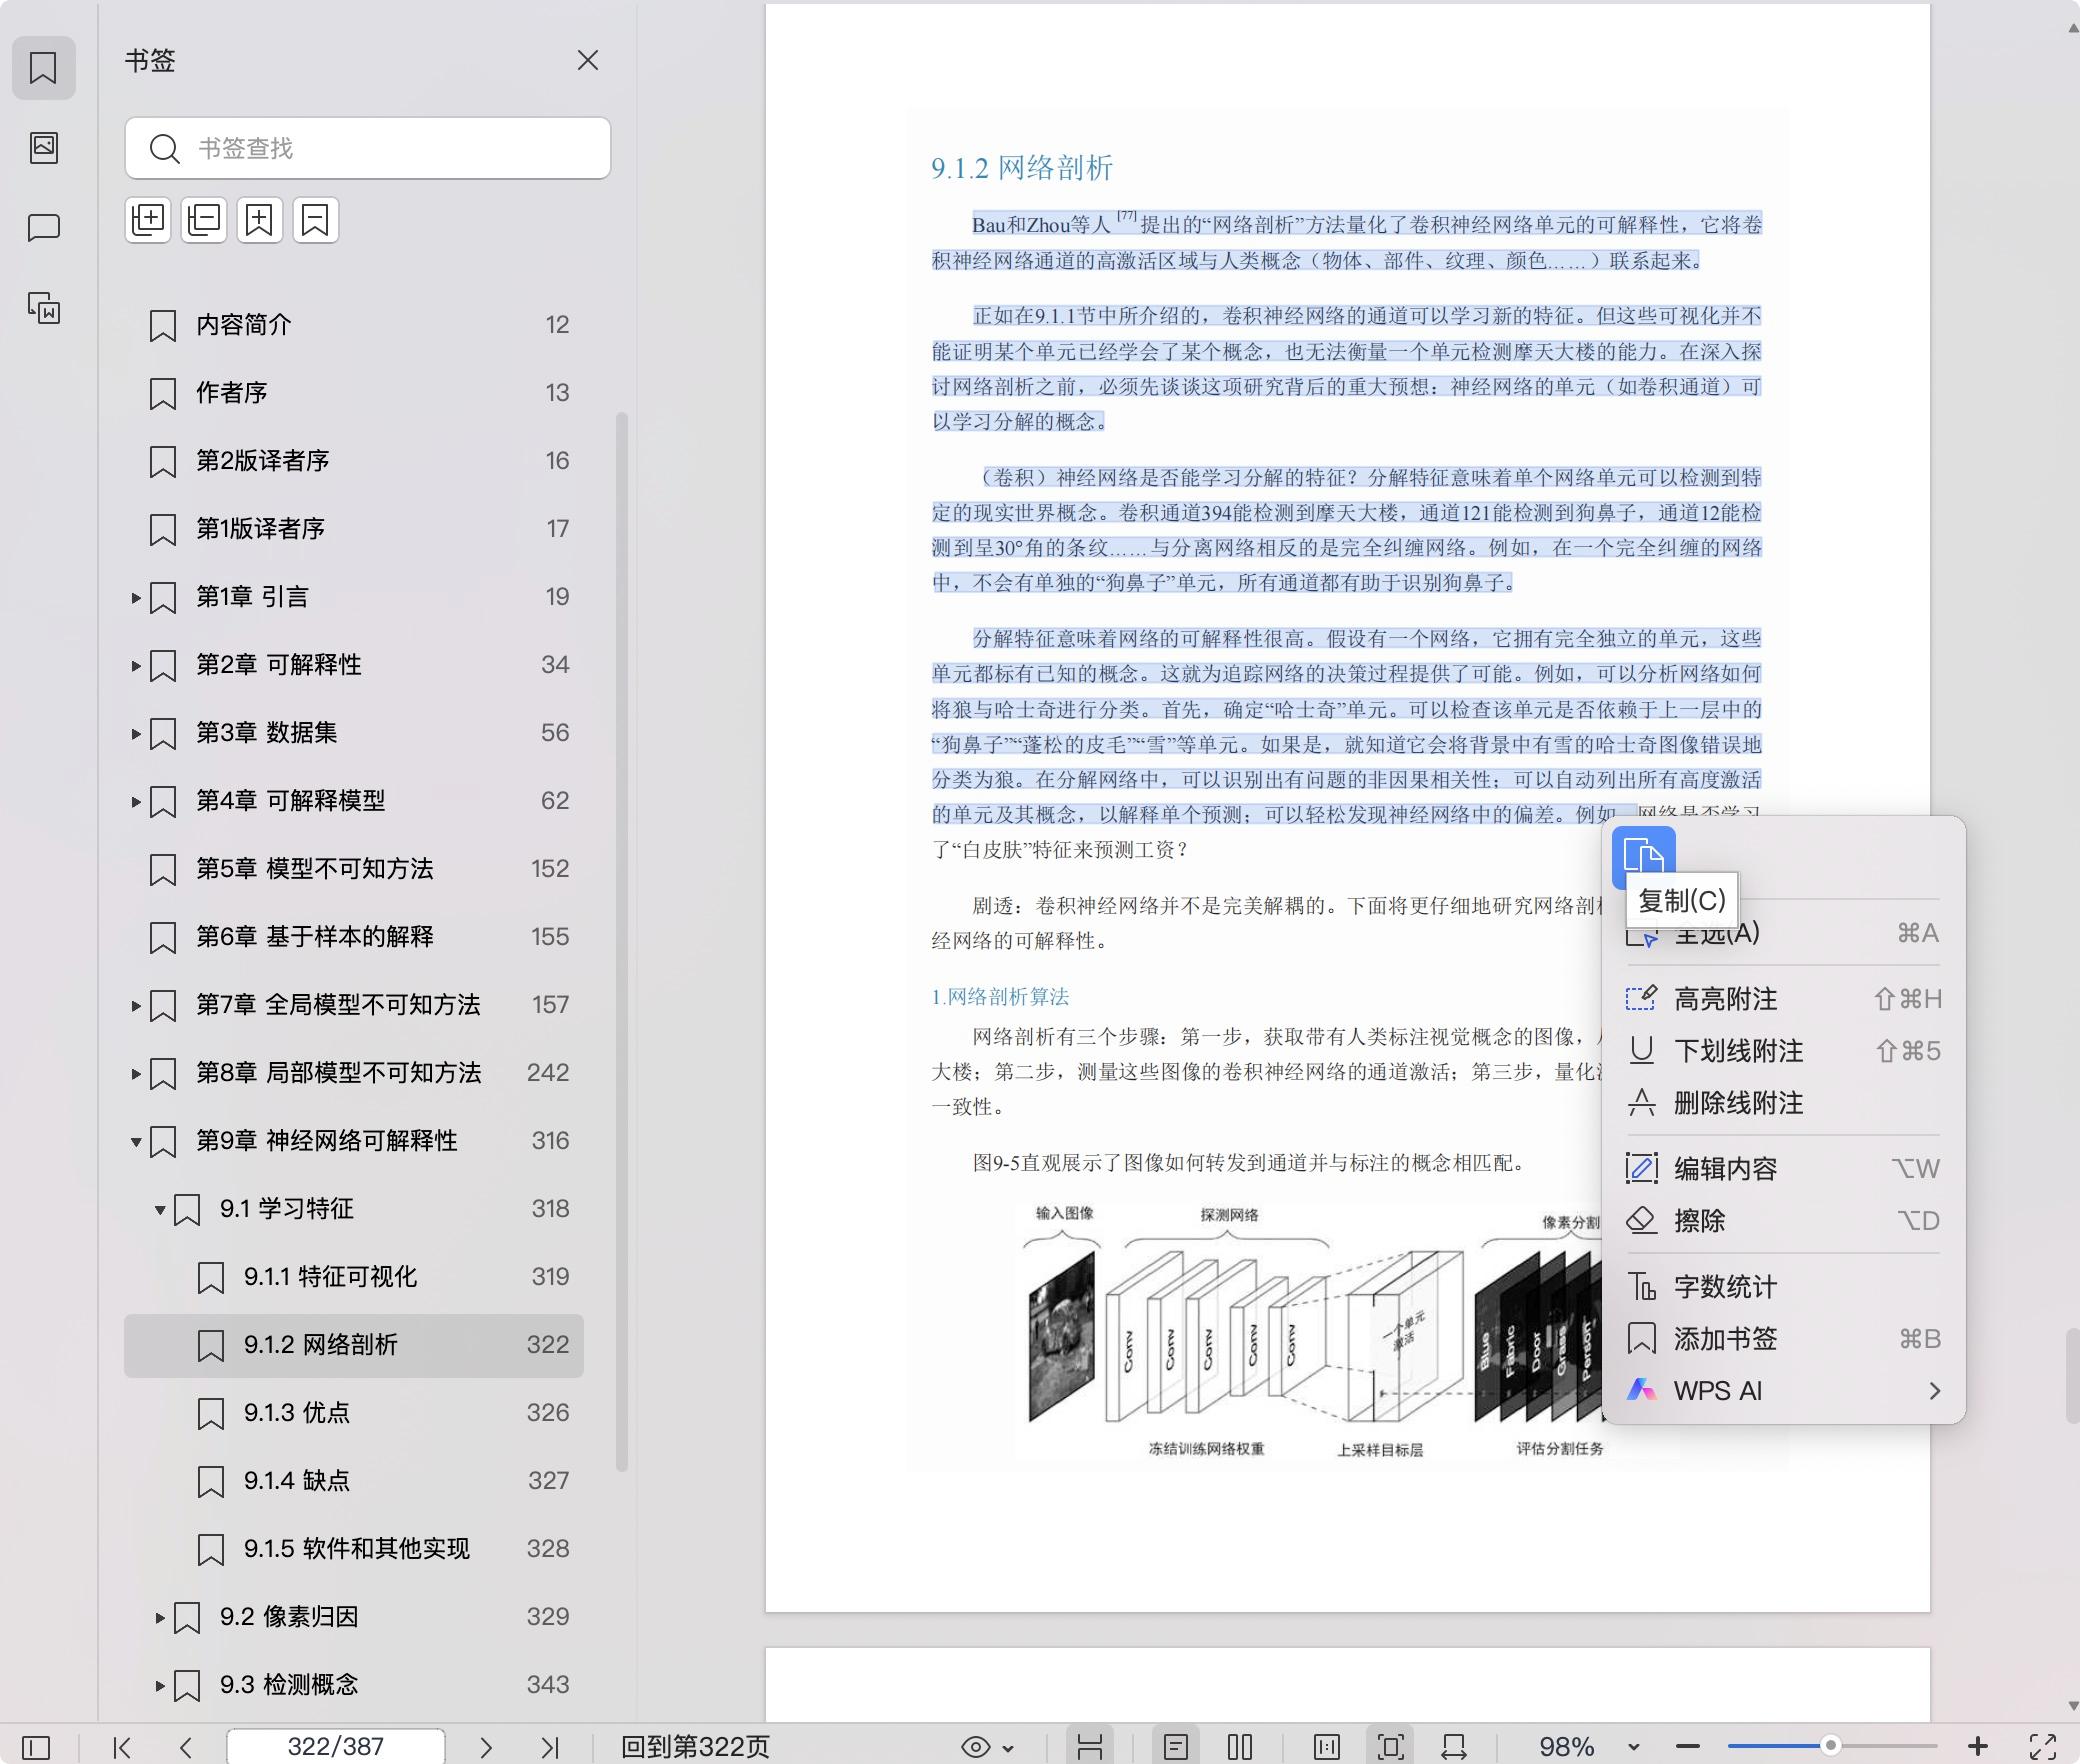Image resolution: width=2080 pixels, height=1764 pixels.
Task: Open the comments panel from the sidebar
Action: coord(44,228)
